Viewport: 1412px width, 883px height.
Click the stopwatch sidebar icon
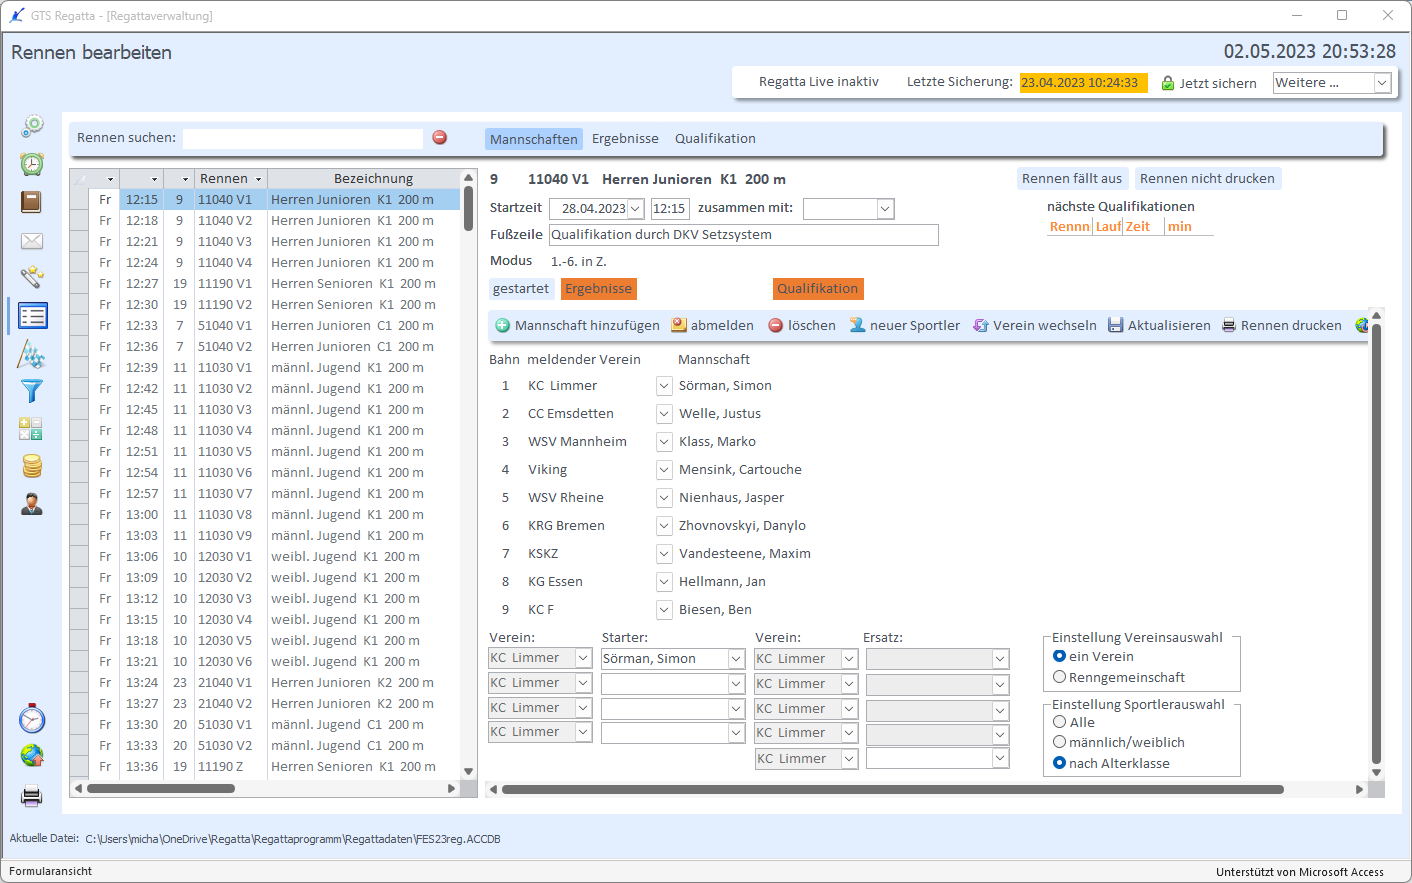[x=32, y=718]
